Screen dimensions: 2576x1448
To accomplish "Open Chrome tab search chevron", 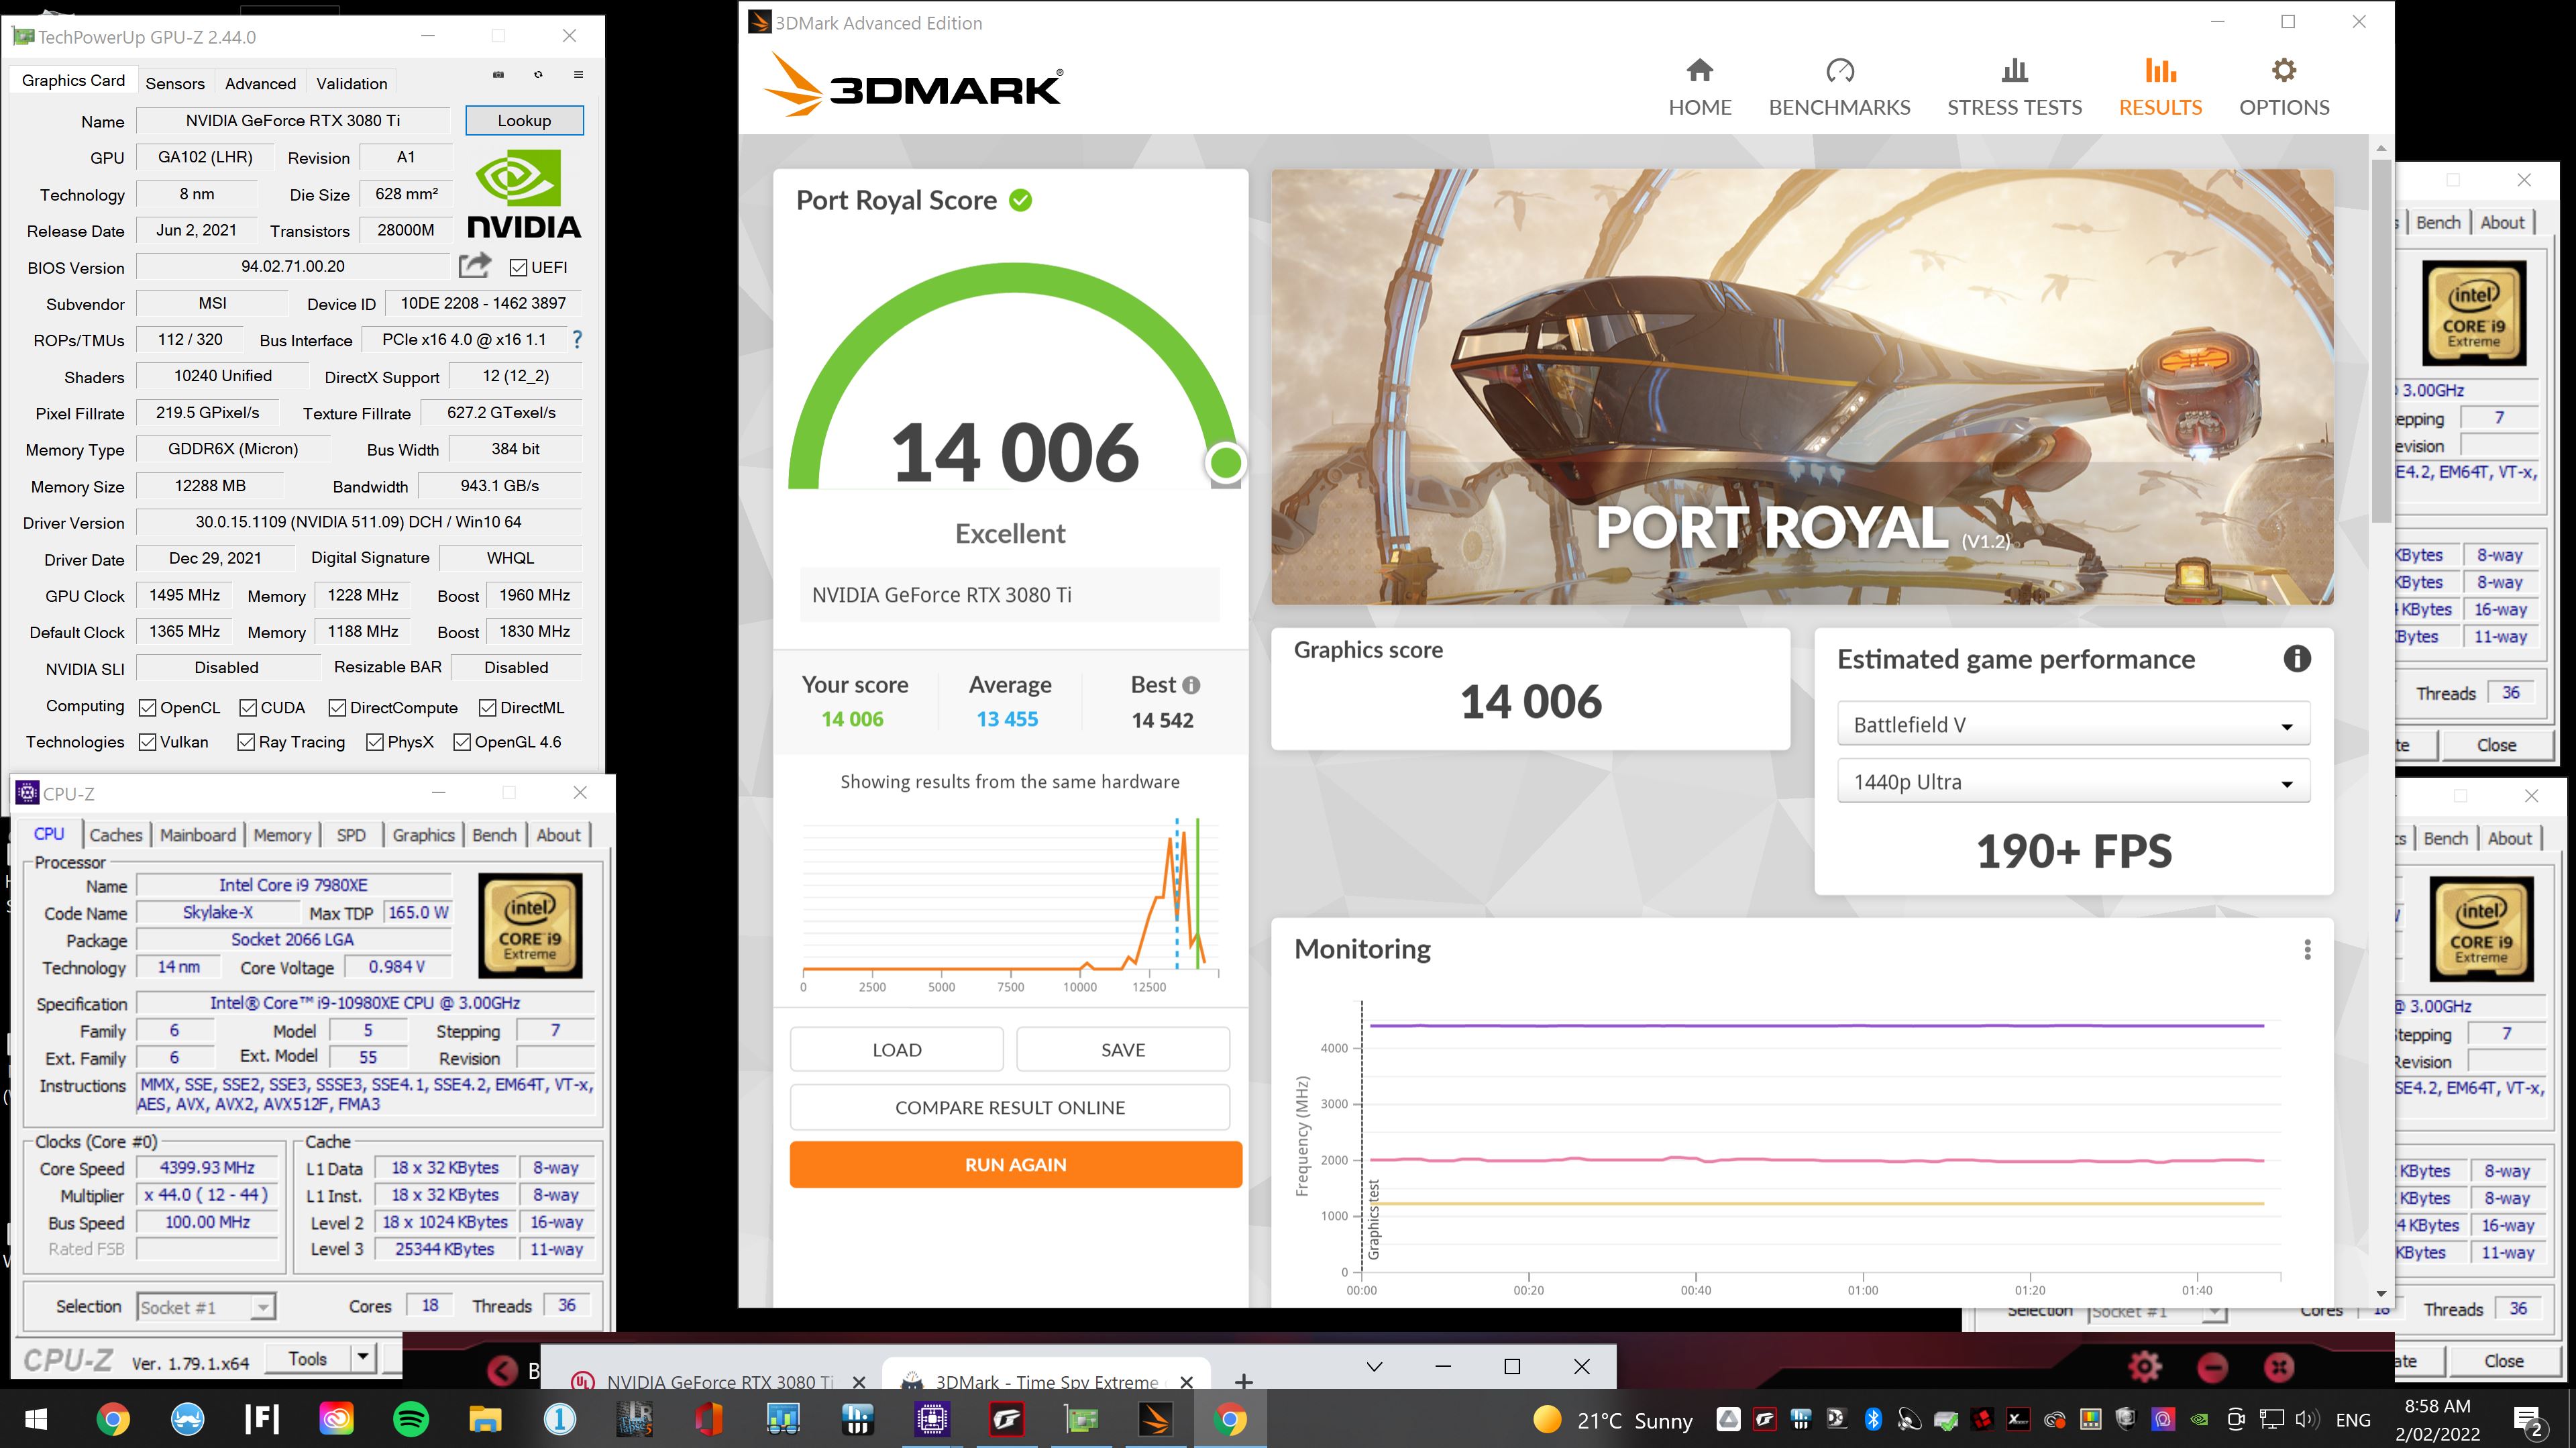I will [x=1374, y=1367].
